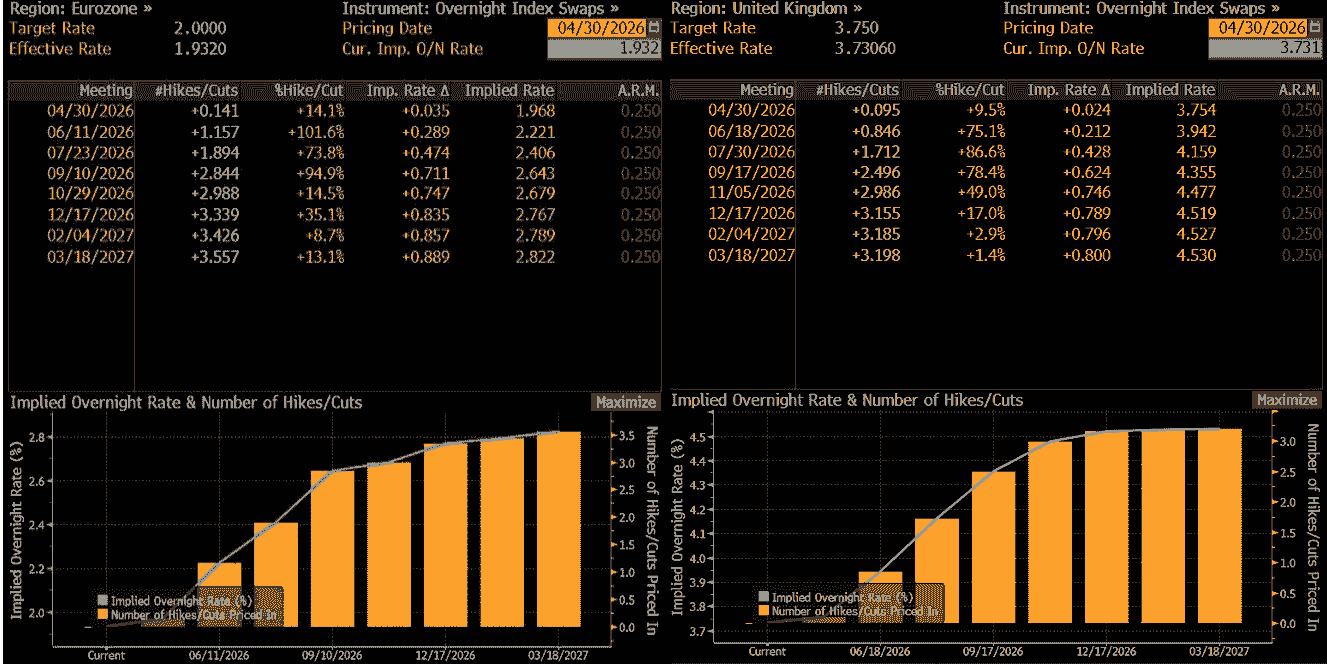The height and width of the screenshot is (664, 1327).
Task: Select the 06/11/2026 meeting row in the Eurozone table
Action: pos(334,131)
